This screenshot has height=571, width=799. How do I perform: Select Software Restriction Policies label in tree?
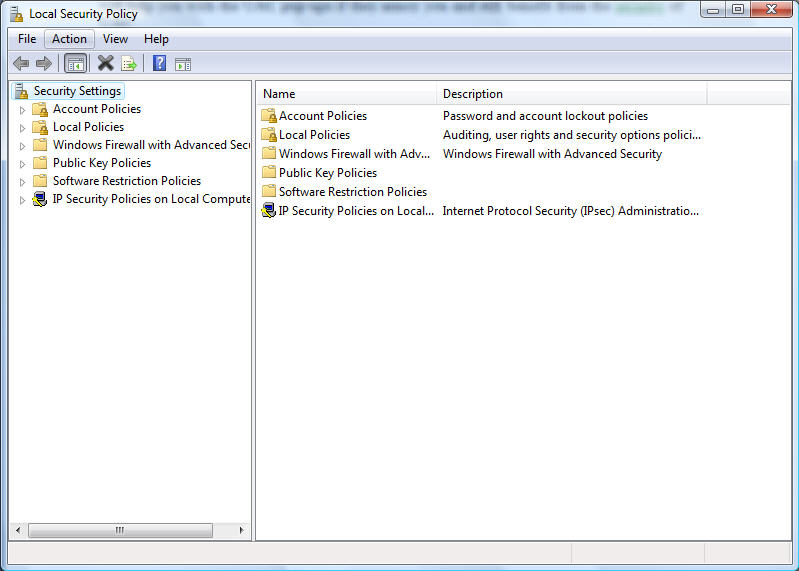[x=127, y=180]
